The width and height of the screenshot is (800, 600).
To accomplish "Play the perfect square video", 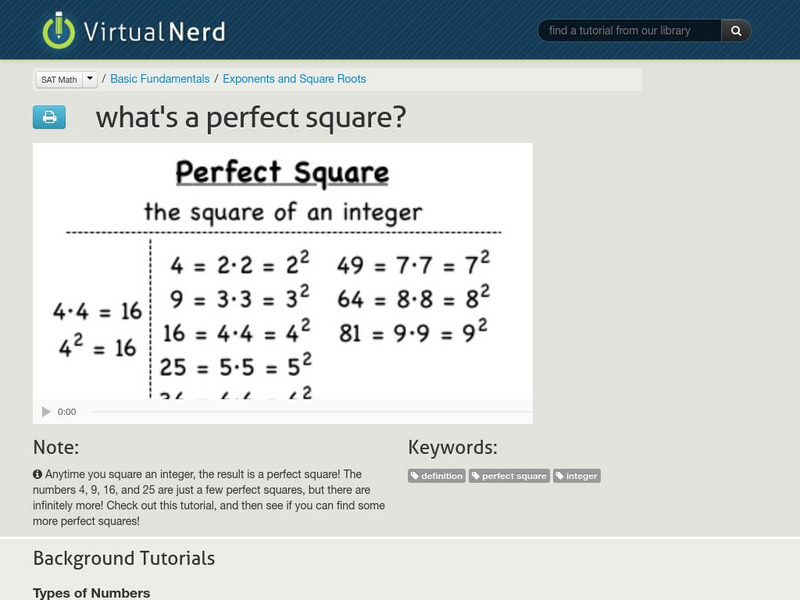I will point(46,412).
